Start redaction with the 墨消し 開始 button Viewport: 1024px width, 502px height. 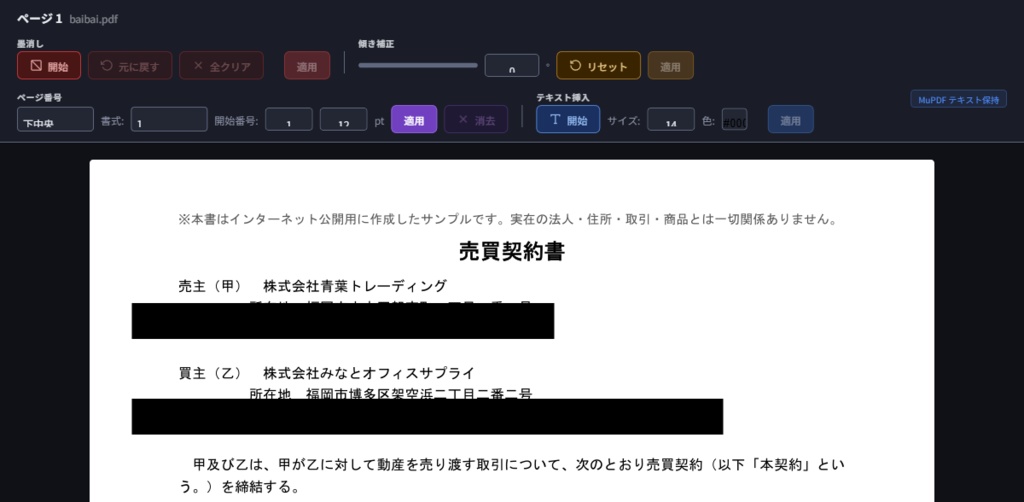pyautogui.click(x=49, y=65)
